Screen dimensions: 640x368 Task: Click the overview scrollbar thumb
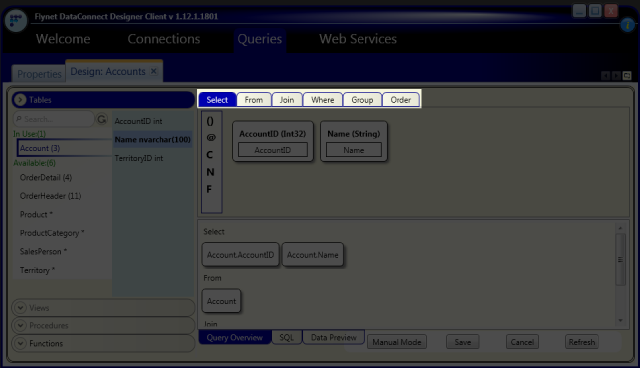[x=620, y=259]
